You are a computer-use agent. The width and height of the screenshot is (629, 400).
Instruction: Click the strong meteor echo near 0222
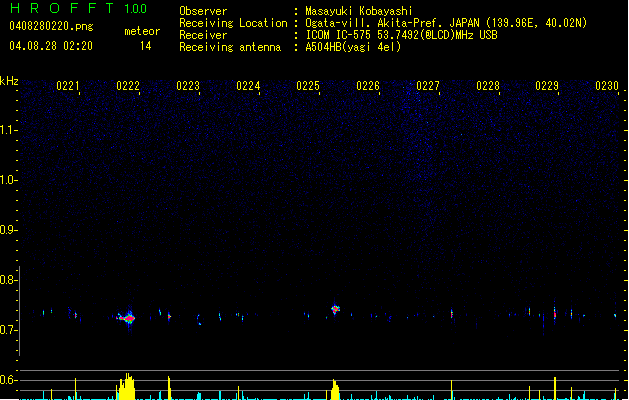click(128, 319)
